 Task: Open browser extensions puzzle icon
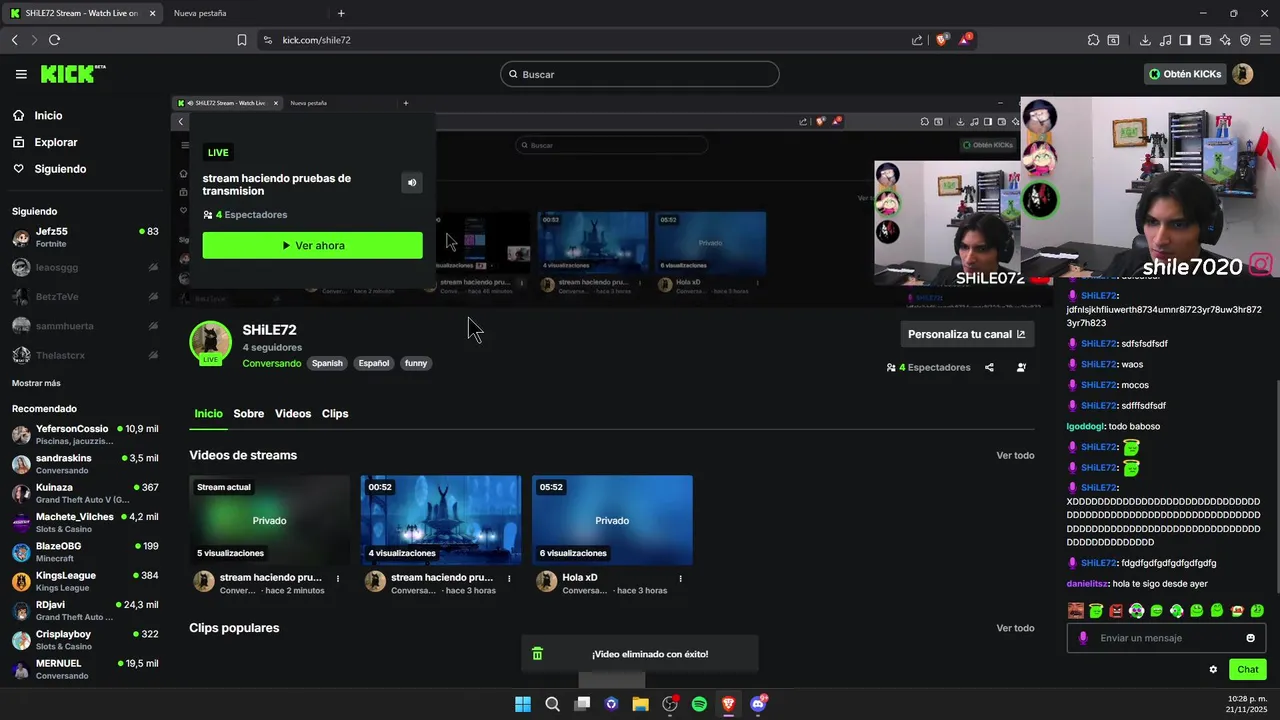[x=1093, y=40]
